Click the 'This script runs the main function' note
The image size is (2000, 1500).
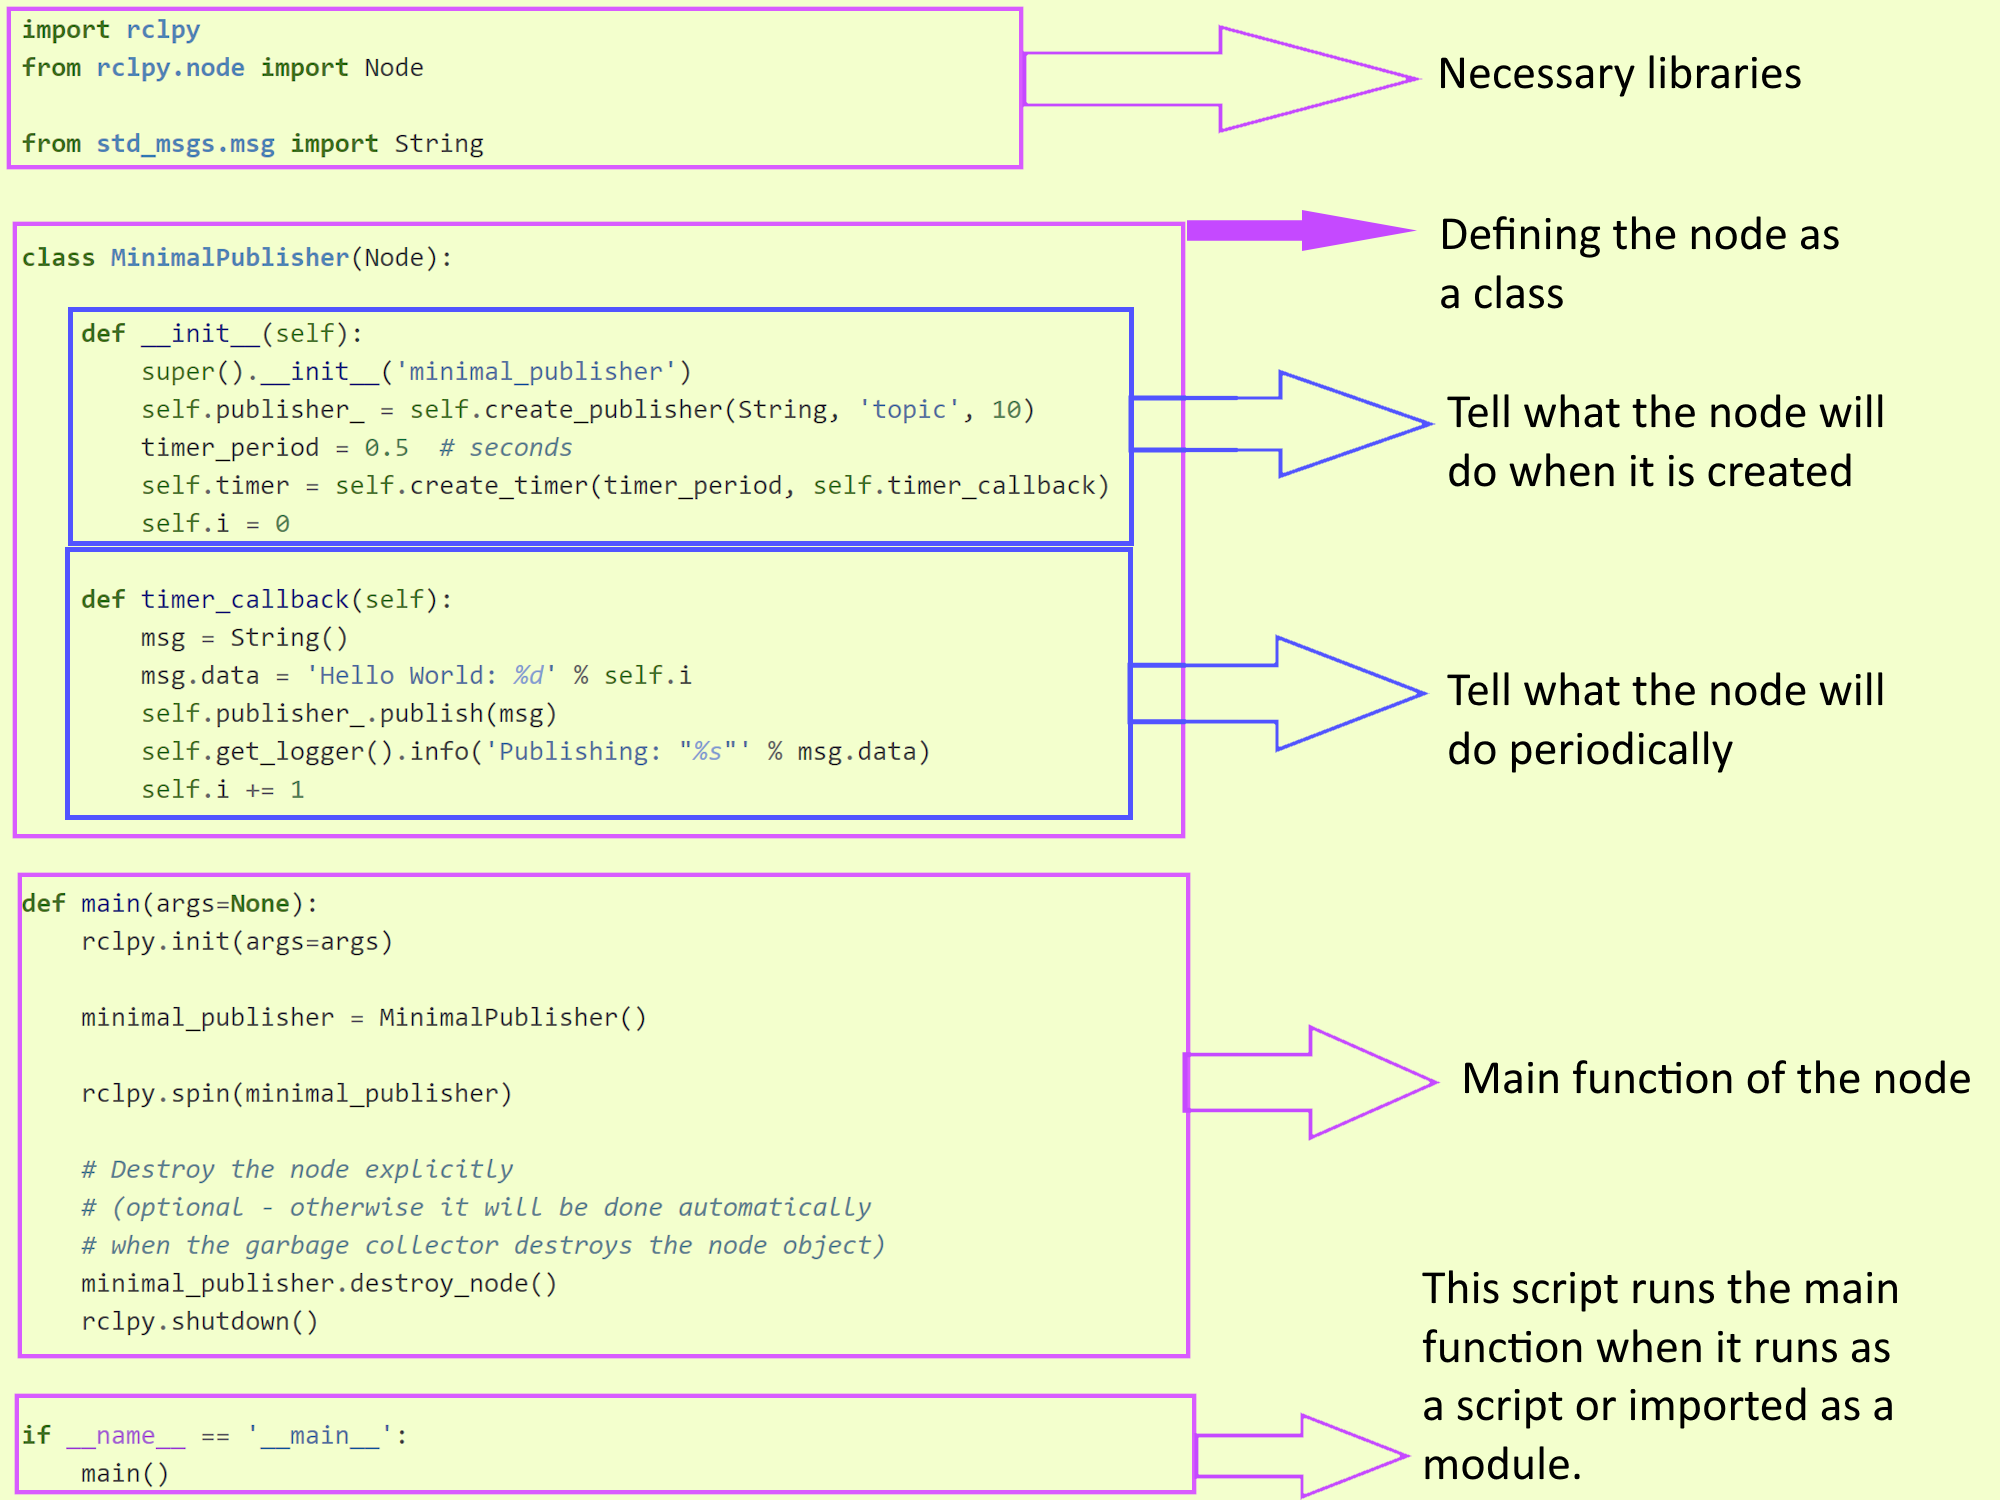(1660, 1376)
